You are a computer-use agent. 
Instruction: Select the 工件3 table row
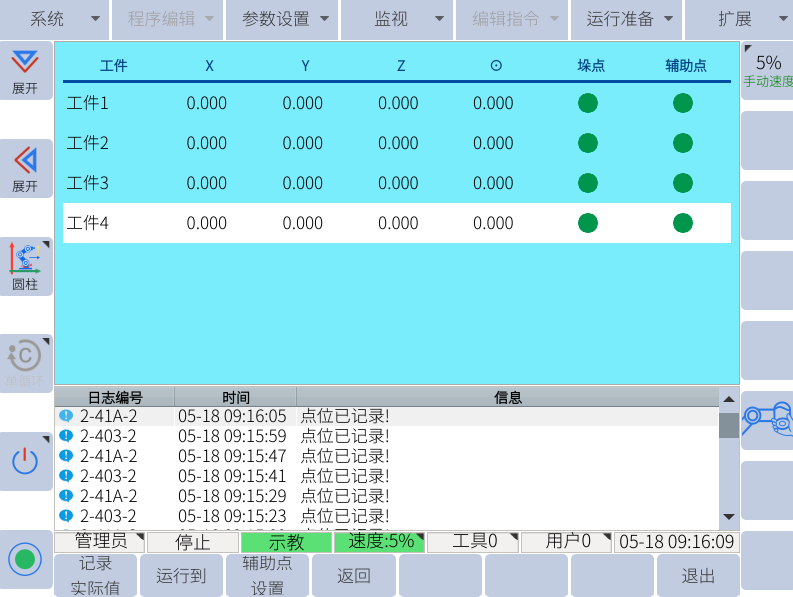click(397, 183)
